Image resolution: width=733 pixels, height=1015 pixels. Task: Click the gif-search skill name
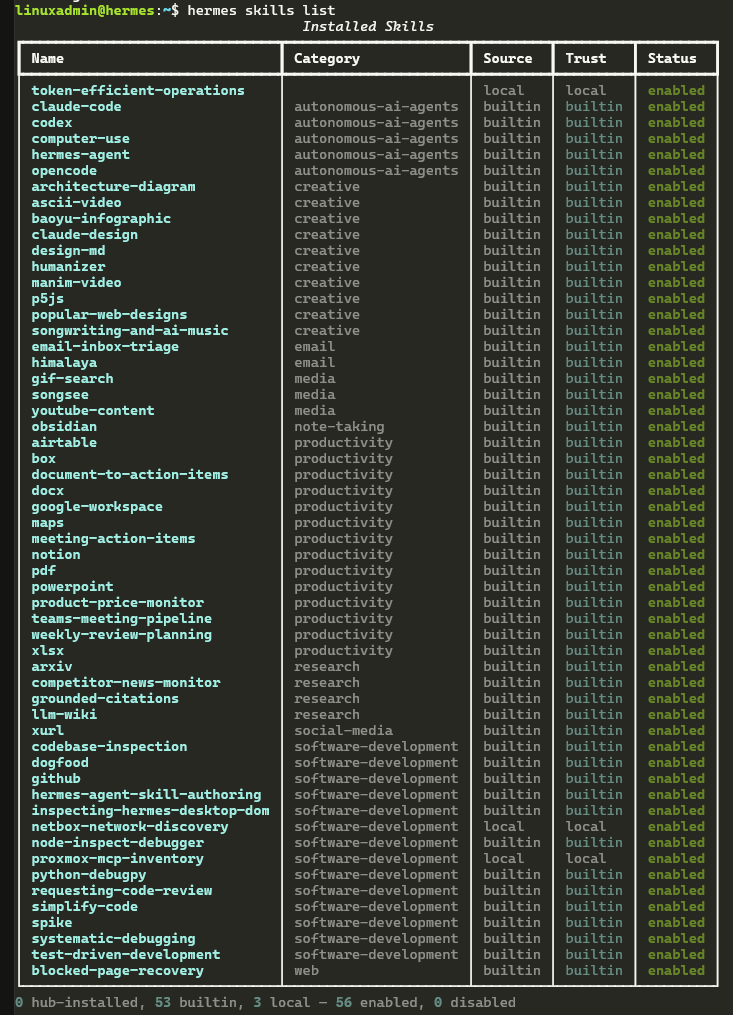[73, 379]
